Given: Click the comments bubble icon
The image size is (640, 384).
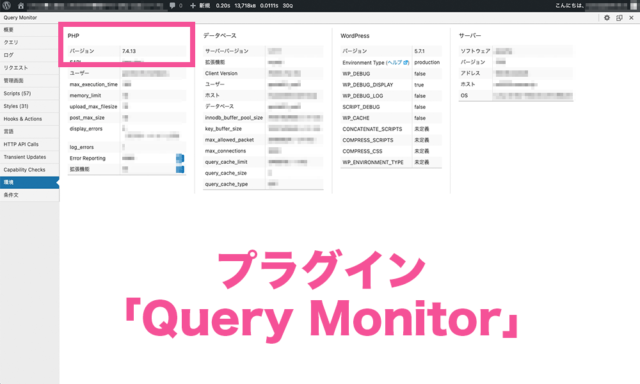Looking at the screenshot, I should 172,6.
